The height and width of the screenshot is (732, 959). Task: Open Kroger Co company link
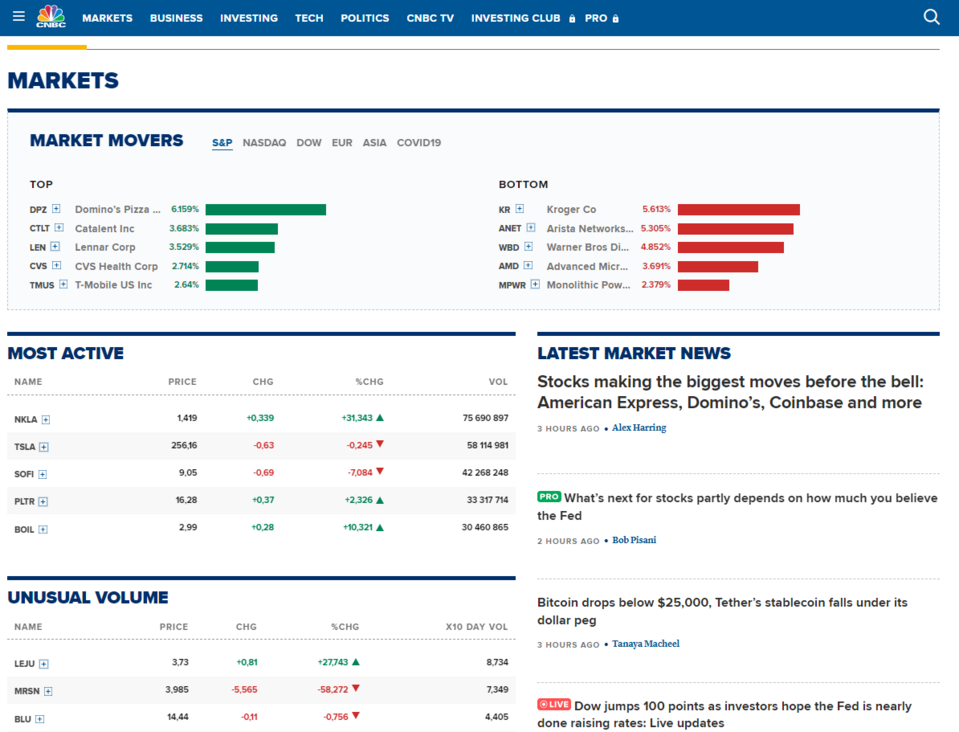[x=571, y=209]
